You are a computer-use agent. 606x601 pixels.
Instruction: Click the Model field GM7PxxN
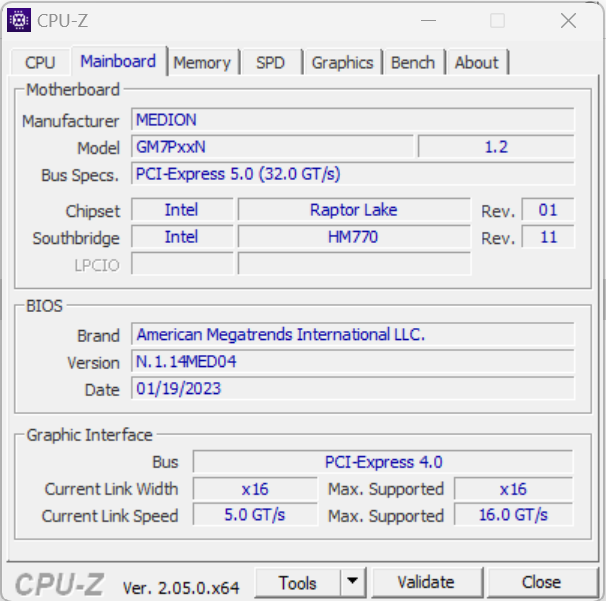tap(272, 147)
